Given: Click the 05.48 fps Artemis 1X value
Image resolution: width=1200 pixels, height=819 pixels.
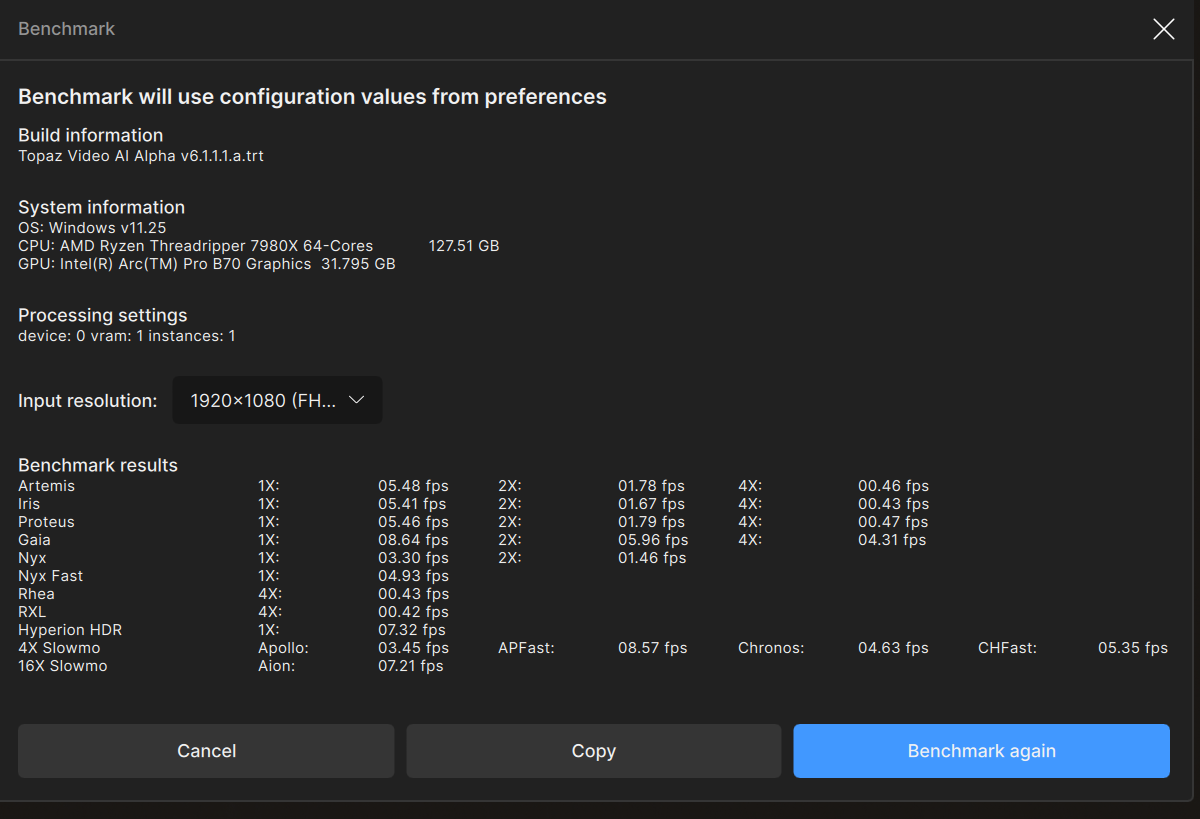Looking at the screenshot, I should (413, 486).
